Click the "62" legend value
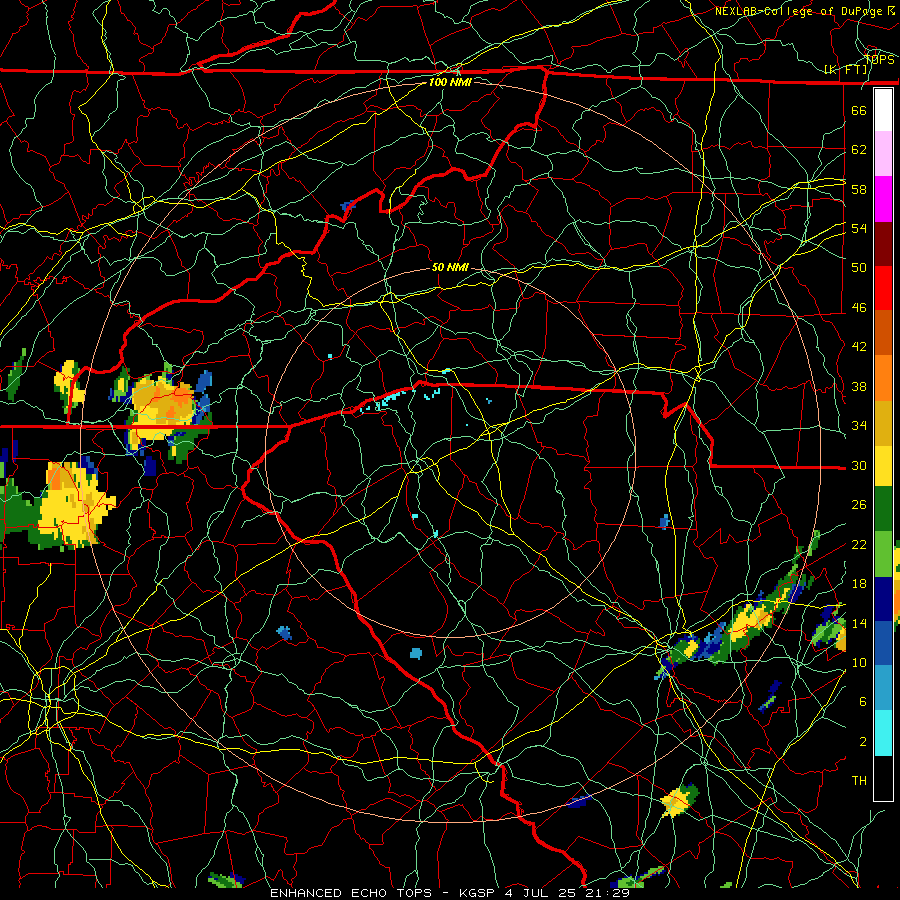Image resolution: width=900 pixels, height=900 pixels. pyautogui.click(x=859, y=150)
